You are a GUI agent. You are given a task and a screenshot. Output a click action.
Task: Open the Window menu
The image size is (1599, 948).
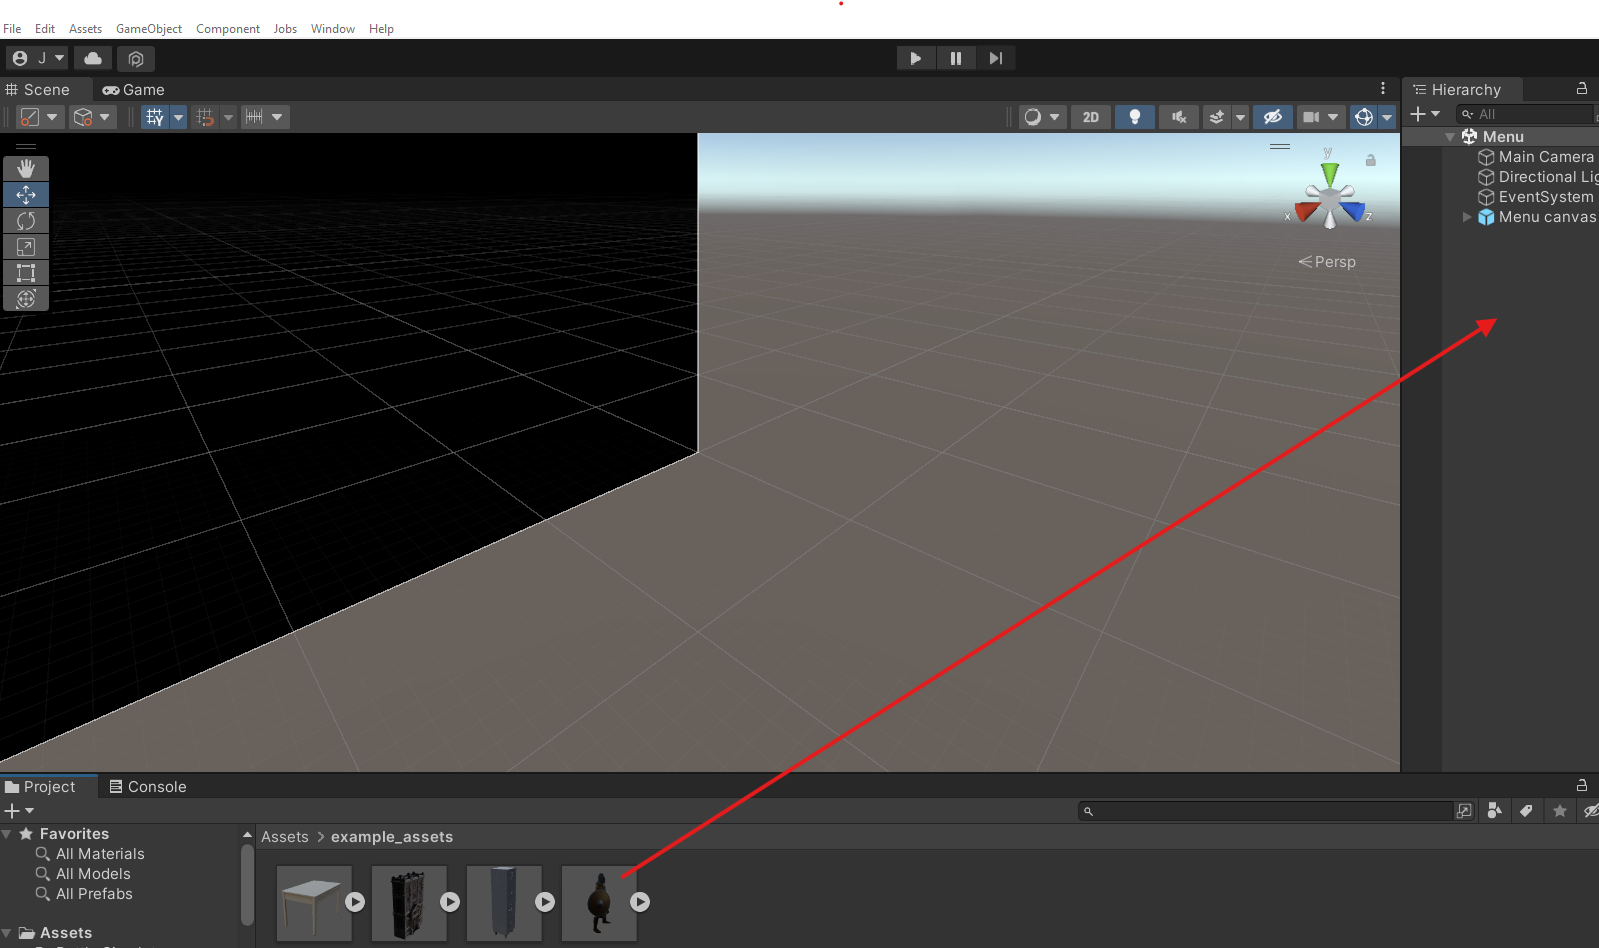click(333, 29)
